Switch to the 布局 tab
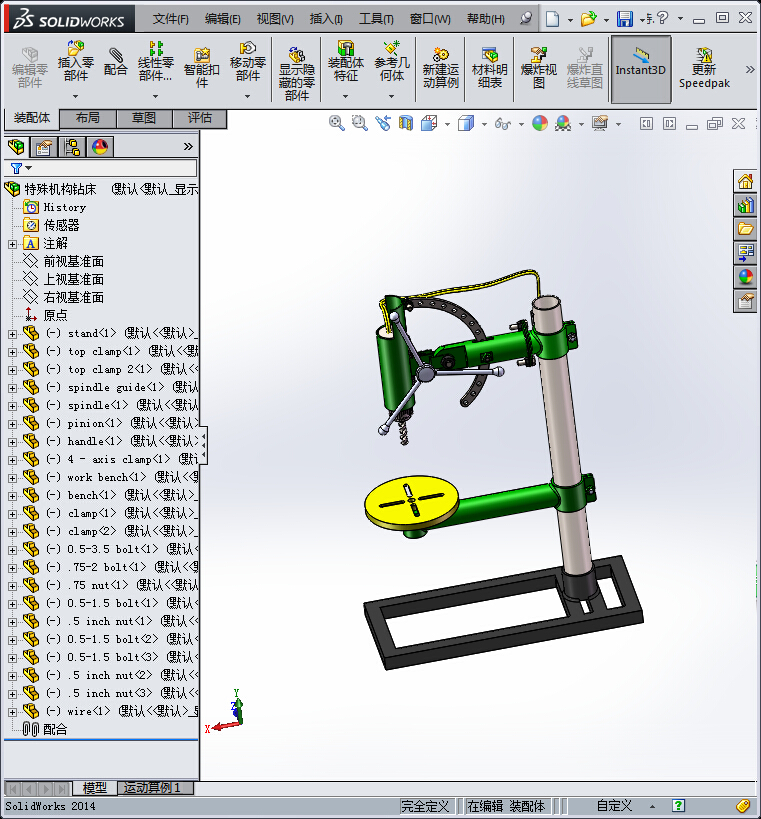 [x=88, y=118]
